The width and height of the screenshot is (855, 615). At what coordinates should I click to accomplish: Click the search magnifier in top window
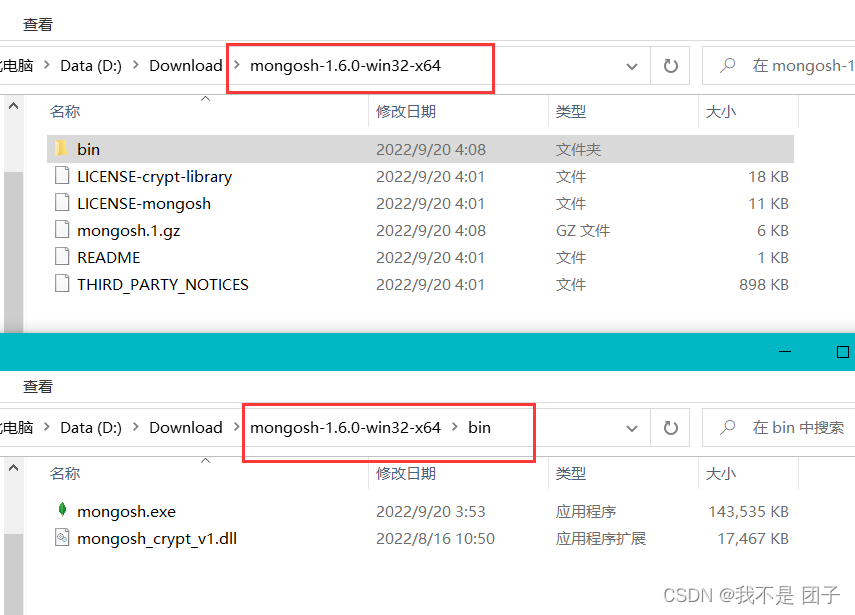(x=727, y=65)
